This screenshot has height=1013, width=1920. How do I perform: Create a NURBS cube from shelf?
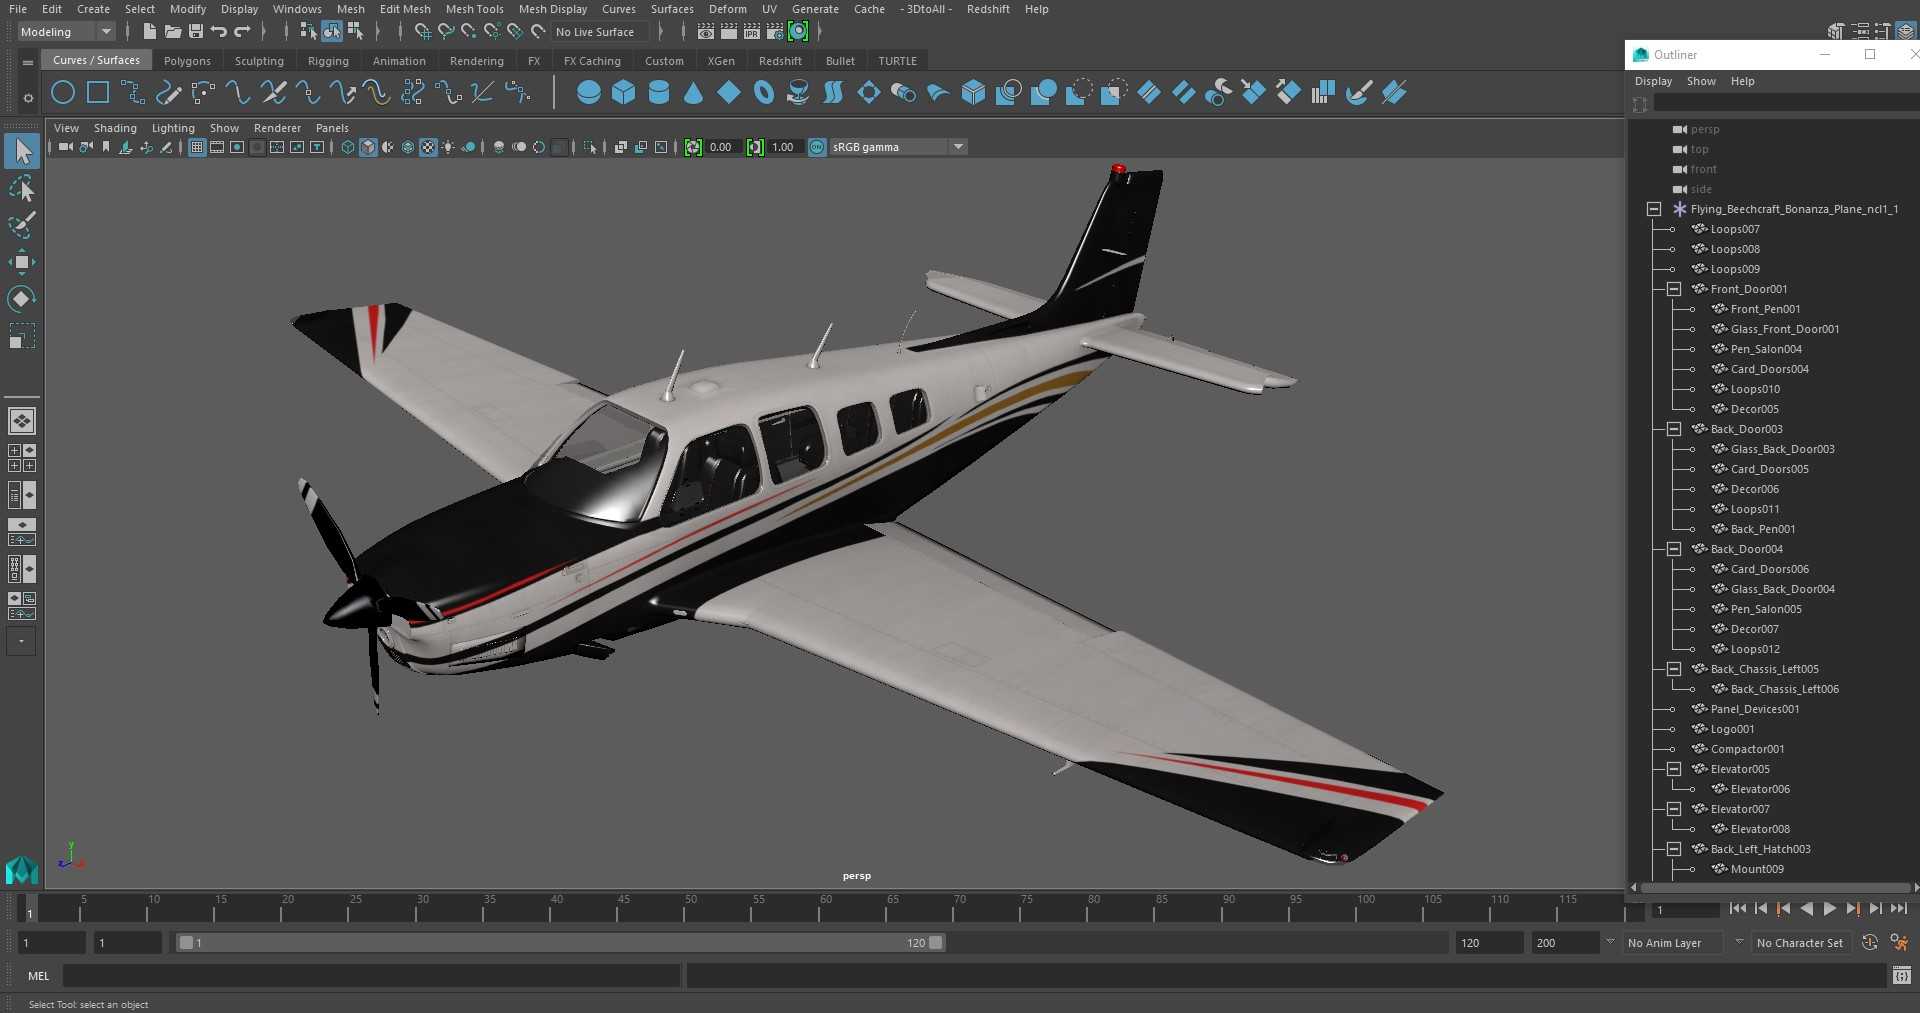click(624, 93)
